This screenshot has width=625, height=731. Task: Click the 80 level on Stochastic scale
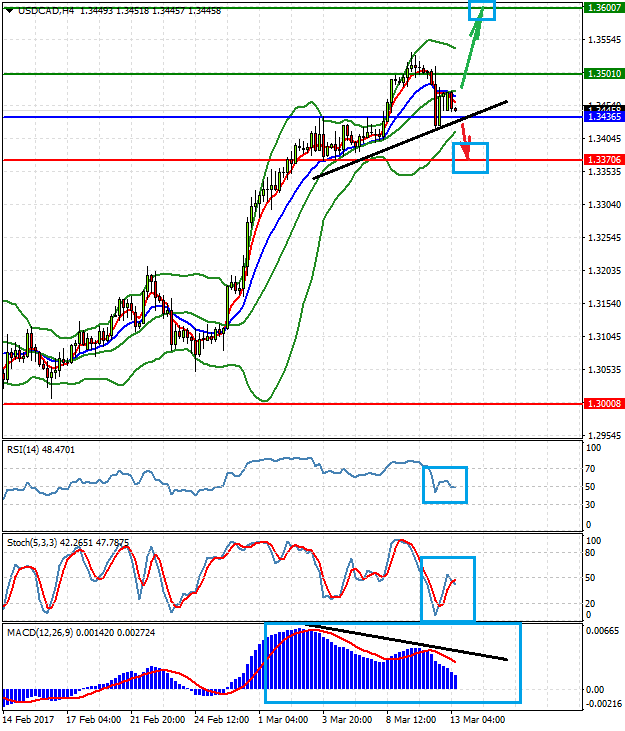point(591,553)
